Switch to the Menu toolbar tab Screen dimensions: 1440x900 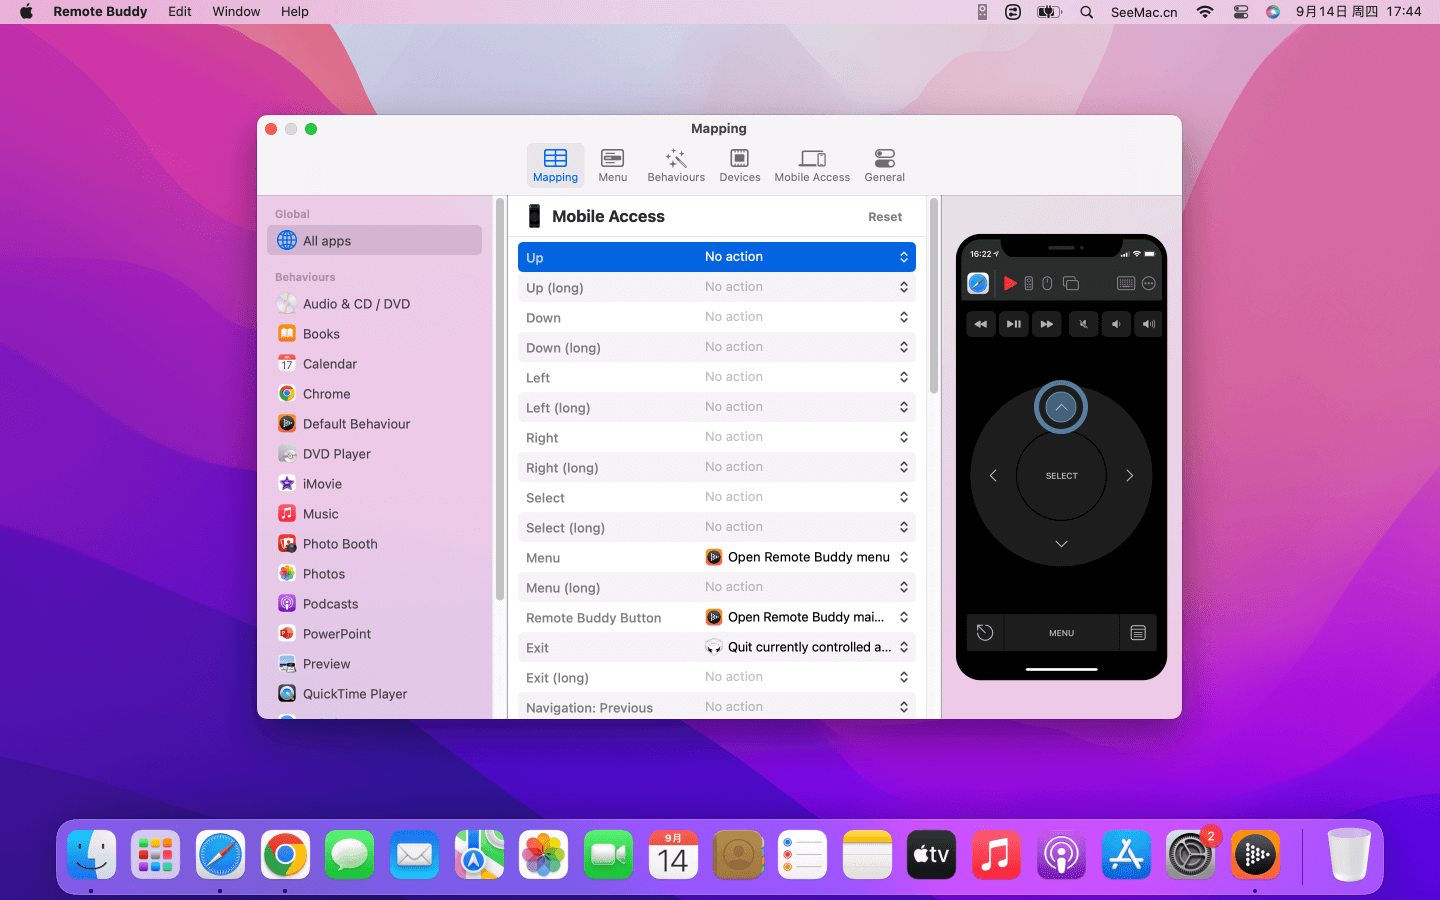(x=612, y=165)
